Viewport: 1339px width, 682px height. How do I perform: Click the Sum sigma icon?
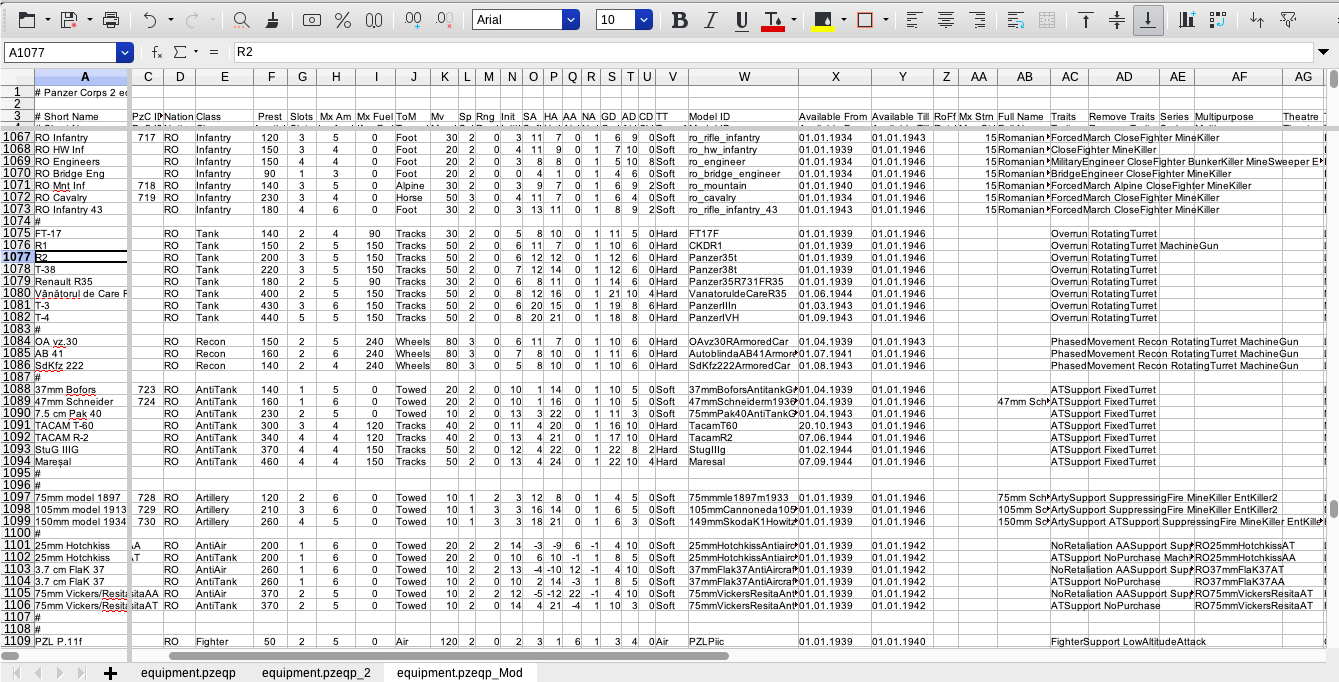(180, 52)
